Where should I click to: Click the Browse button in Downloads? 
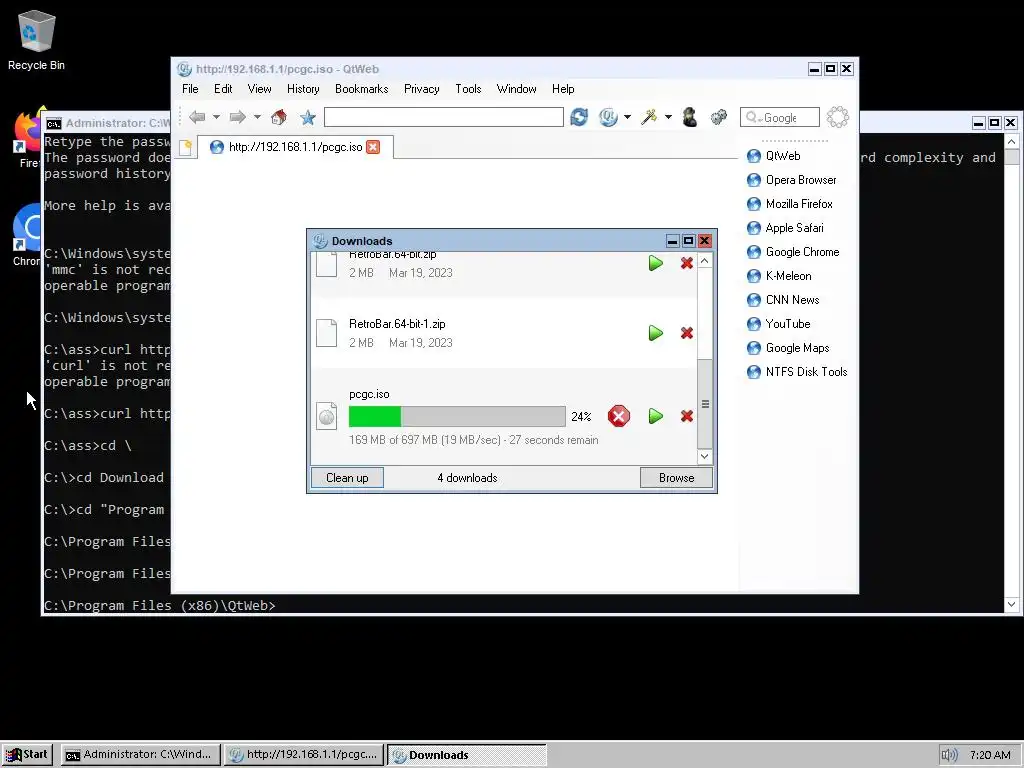pyautogui.click(x=677, y=478)
